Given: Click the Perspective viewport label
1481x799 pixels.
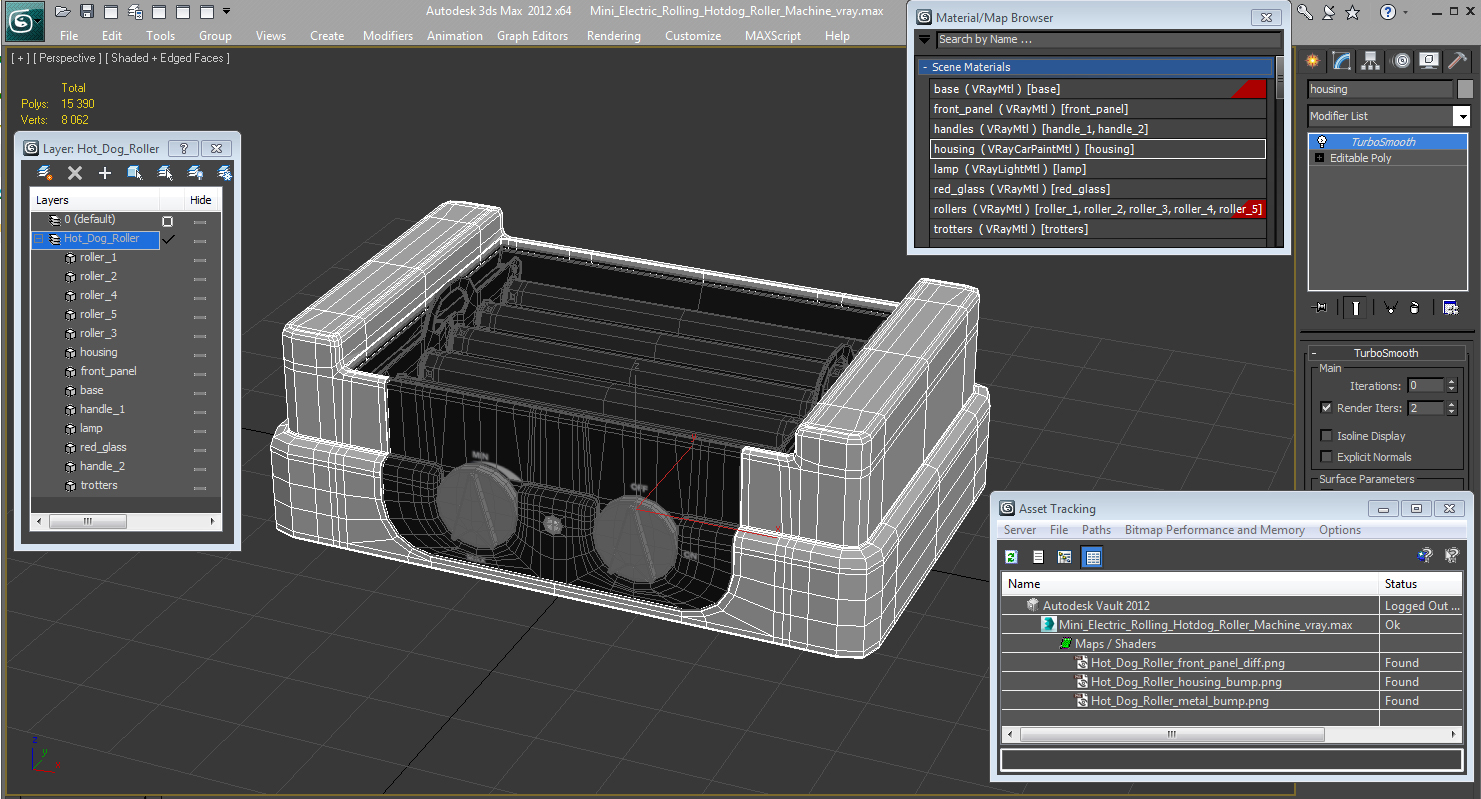Looking at the screenshot, I should coord(68,58).
